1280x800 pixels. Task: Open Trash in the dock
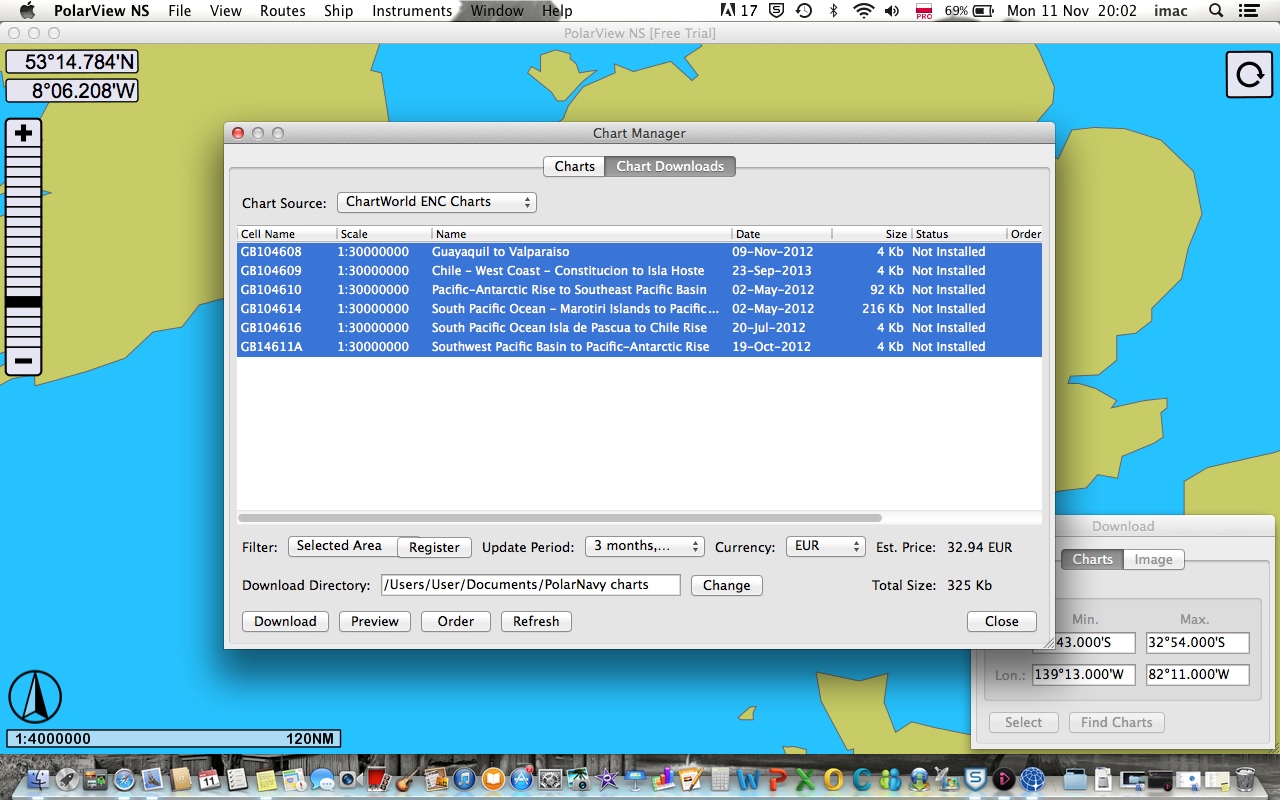pyautogui.click(x=1245, y=779)
